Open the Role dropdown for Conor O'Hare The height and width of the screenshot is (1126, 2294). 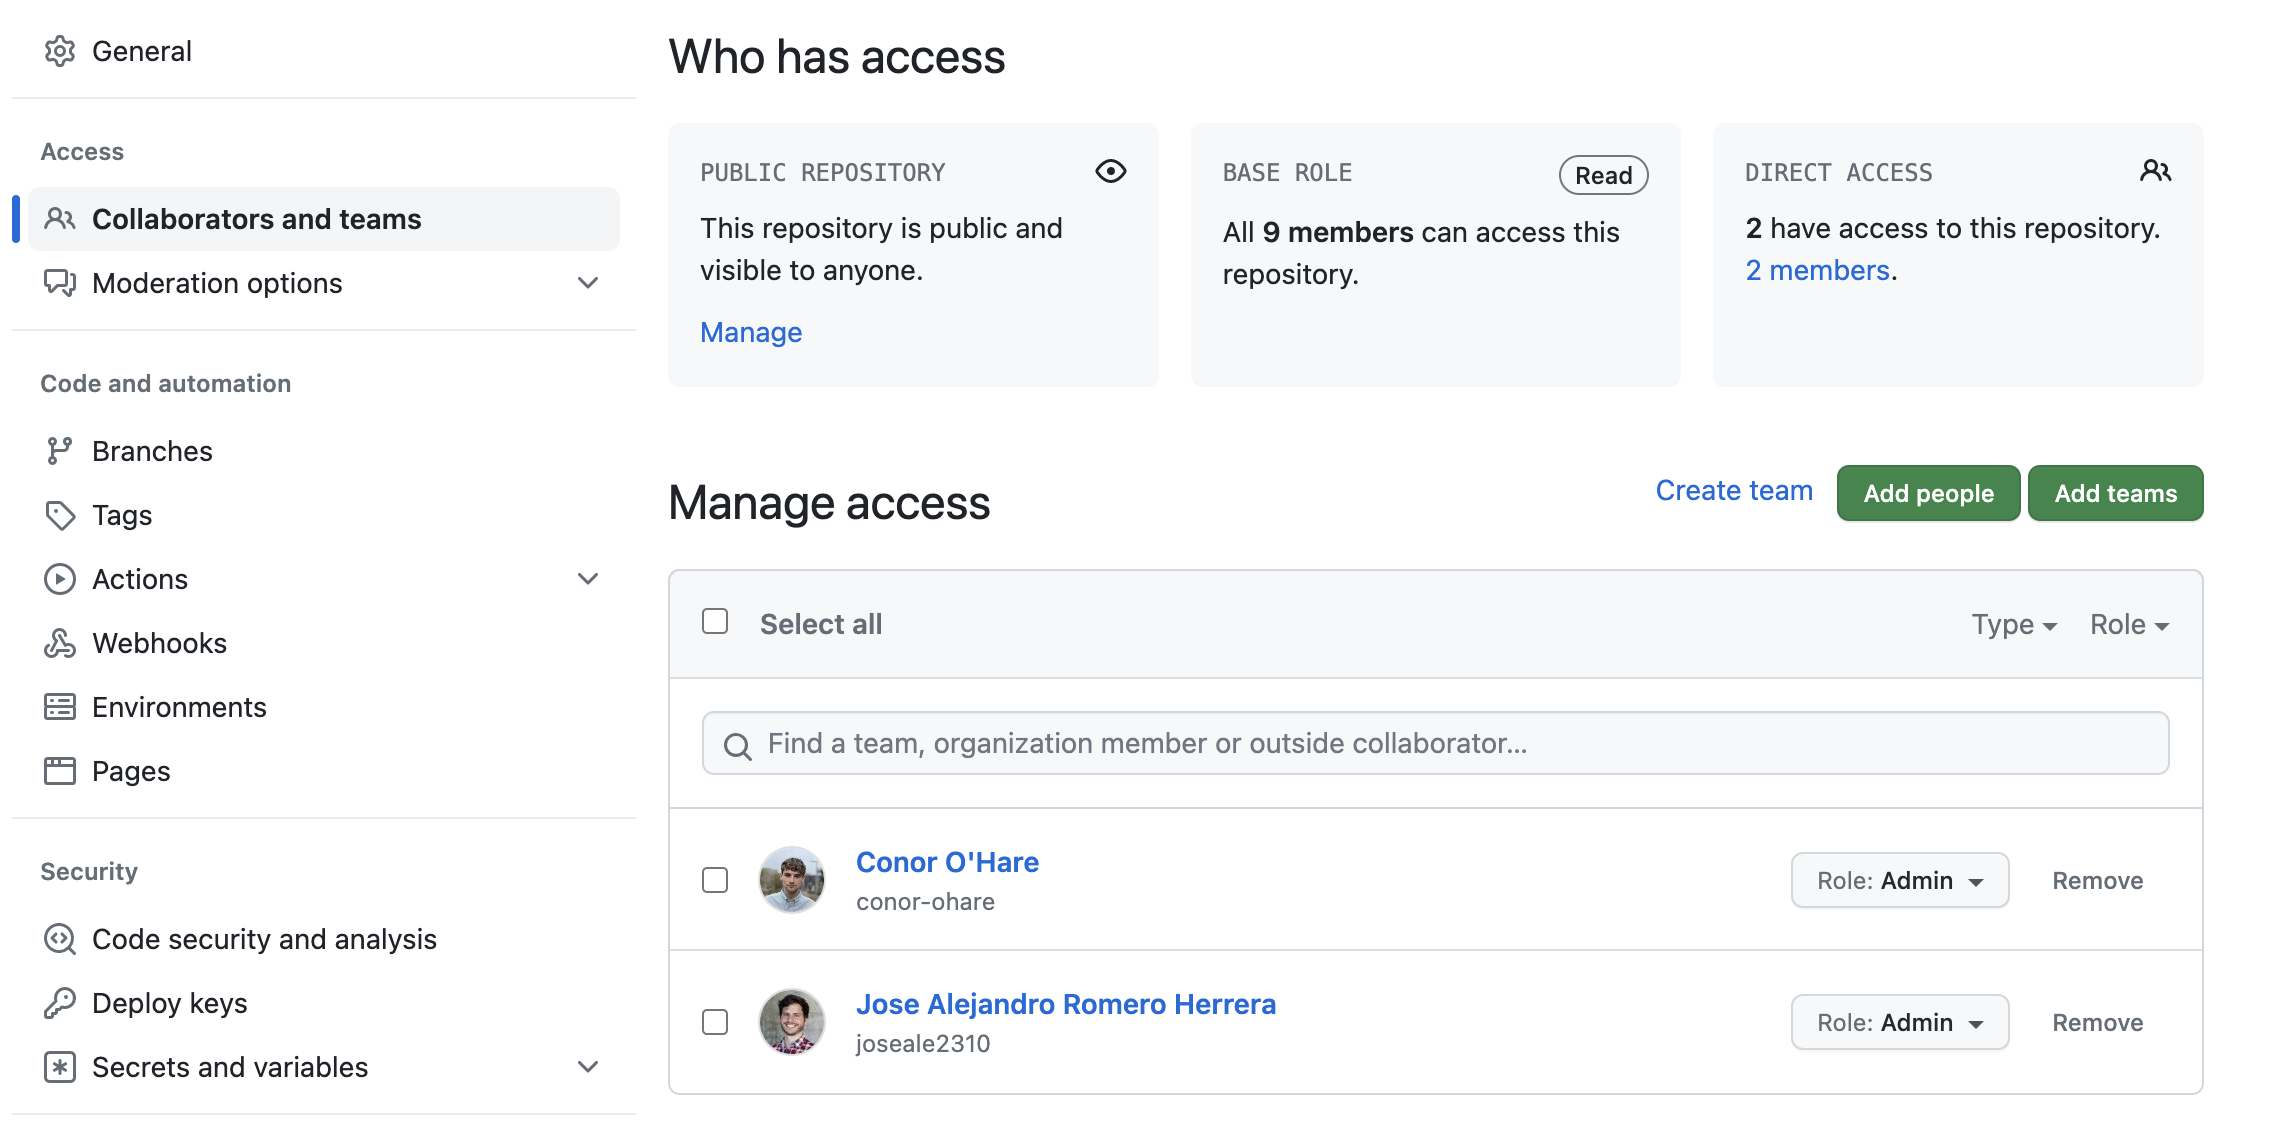[x=1899, y=880]
